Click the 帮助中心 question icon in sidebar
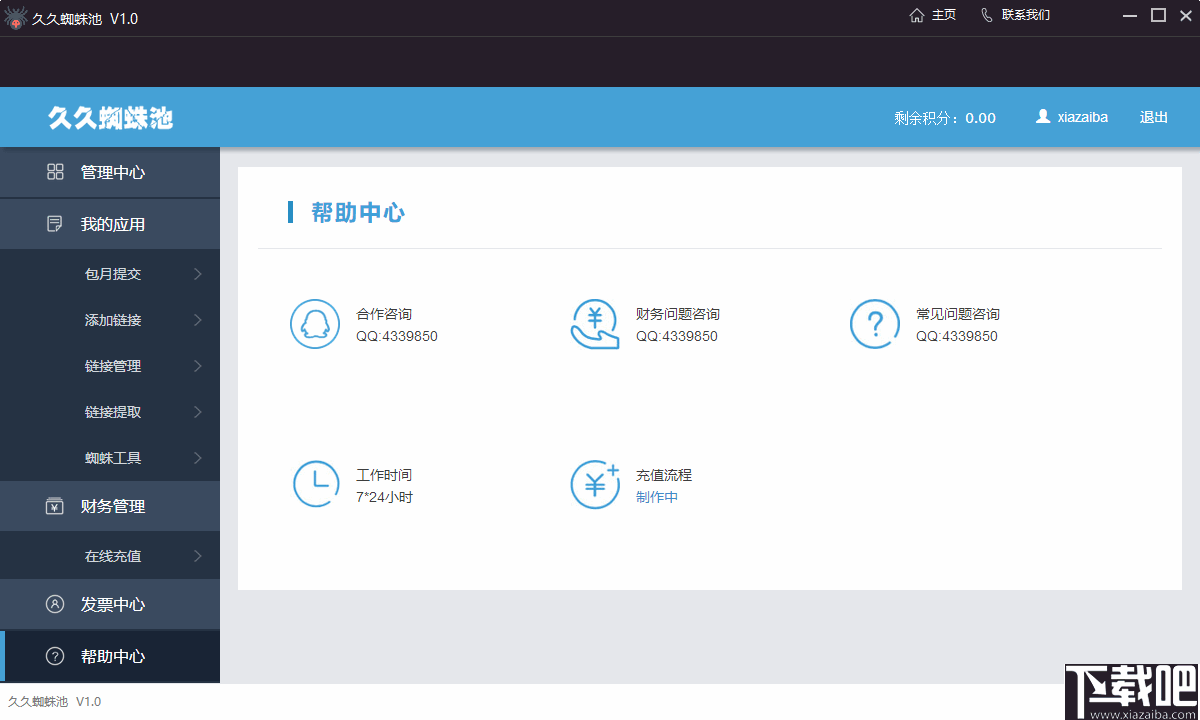The width and height of the screenshot is (1200, 720). (55, 656)
